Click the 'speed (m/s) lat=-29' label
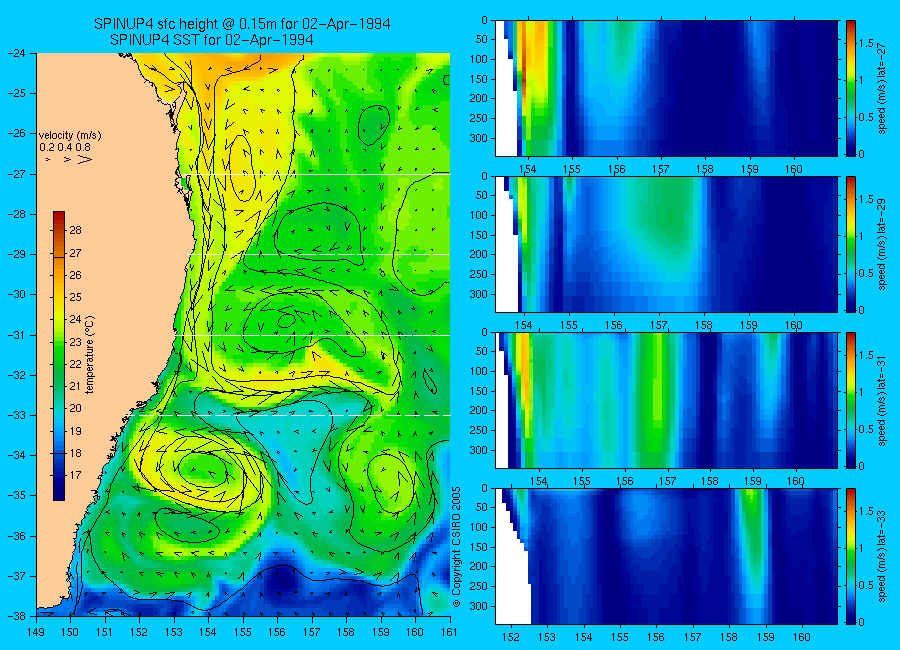Screen dimensions: 900x650 coord(882,244)
